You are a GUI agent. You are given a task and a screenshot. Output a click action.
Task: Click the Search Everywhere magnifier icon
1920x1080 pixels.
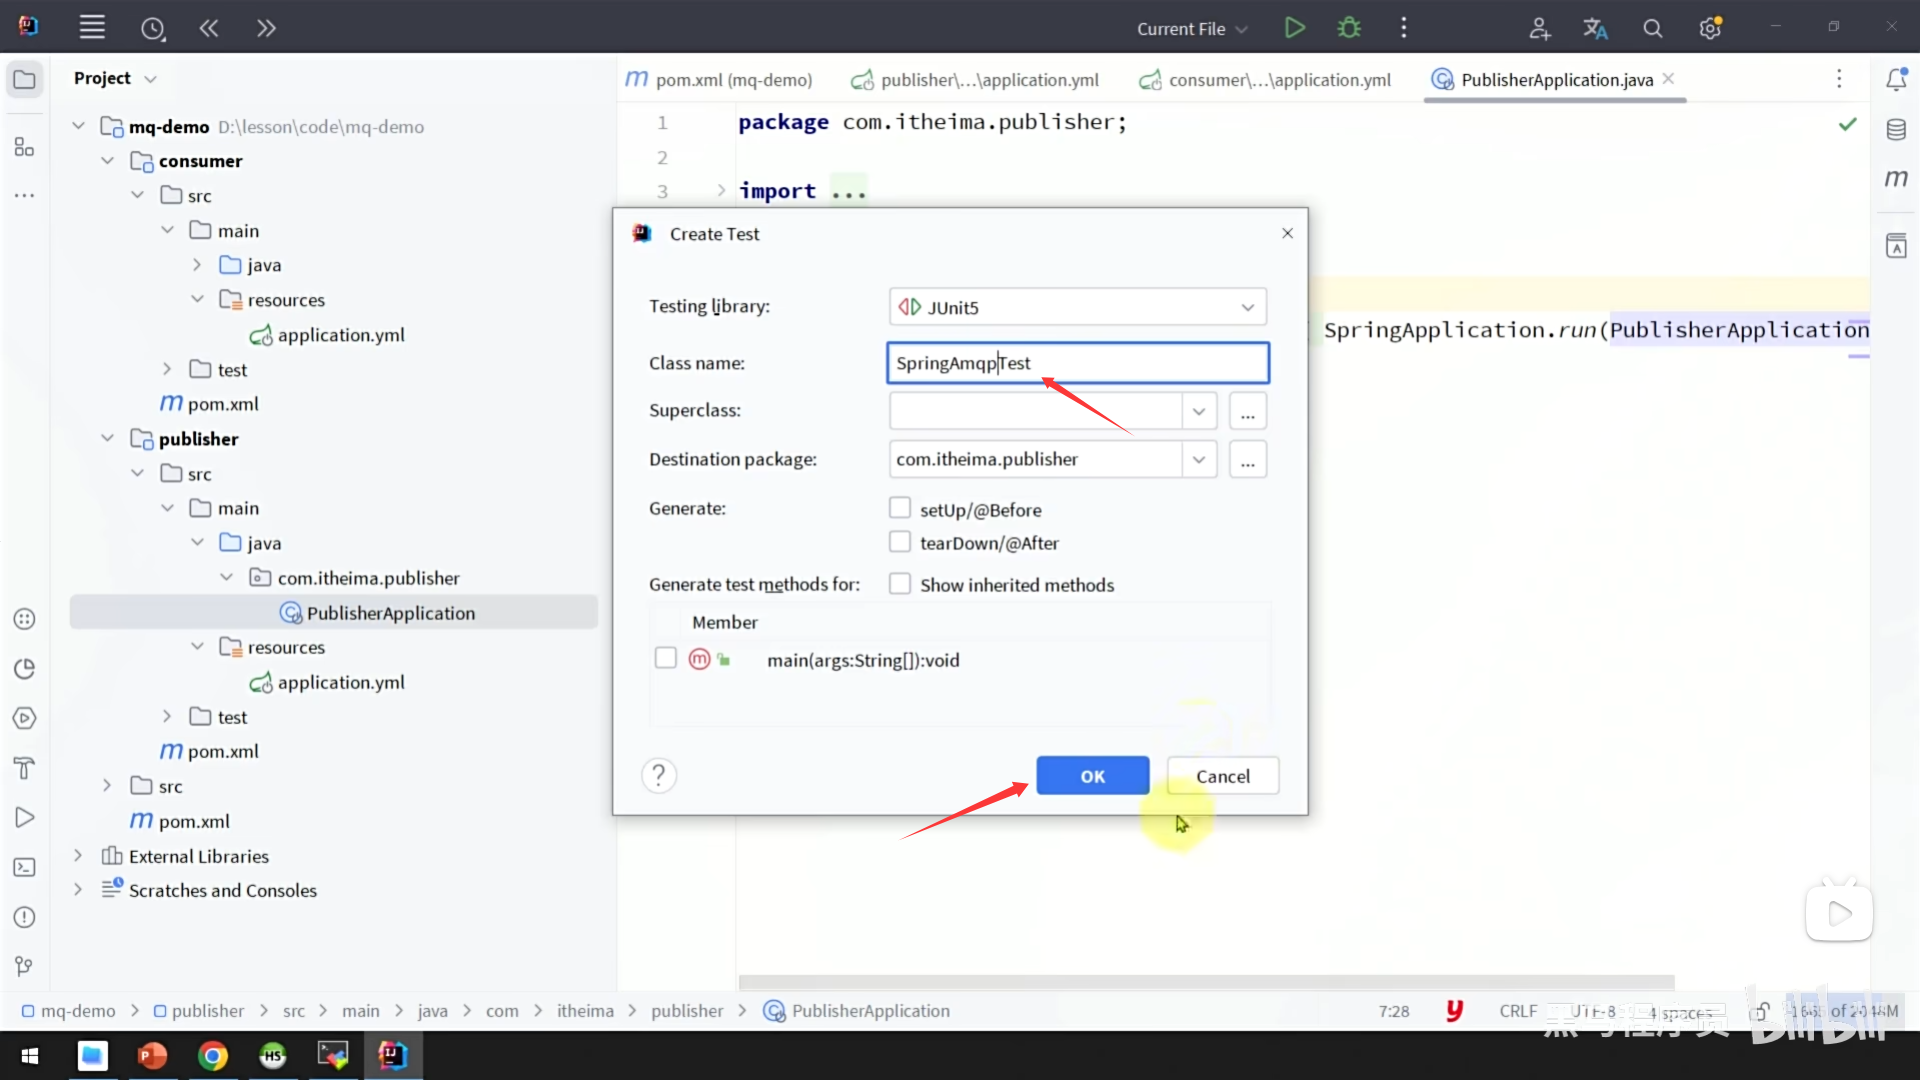click(1652, 29)
